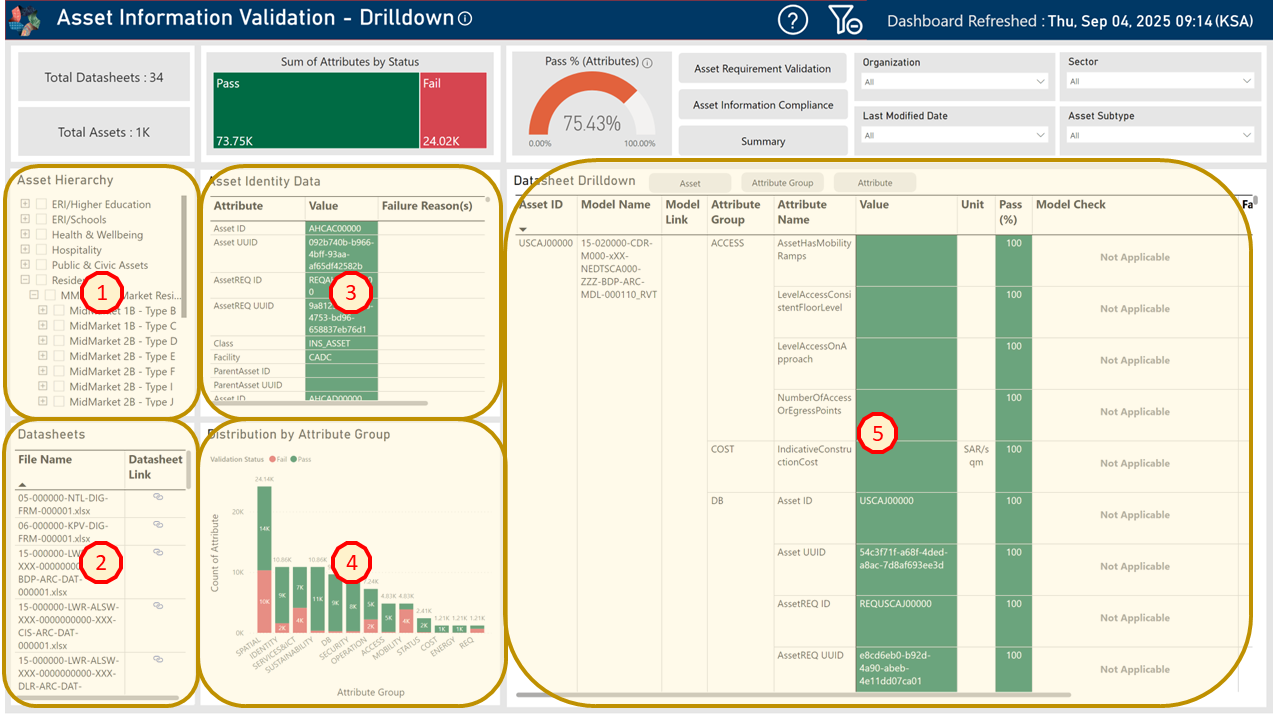Switch drilldown to Attribute Group view
Screen dimensions: 1280x720
click(782, 183)
